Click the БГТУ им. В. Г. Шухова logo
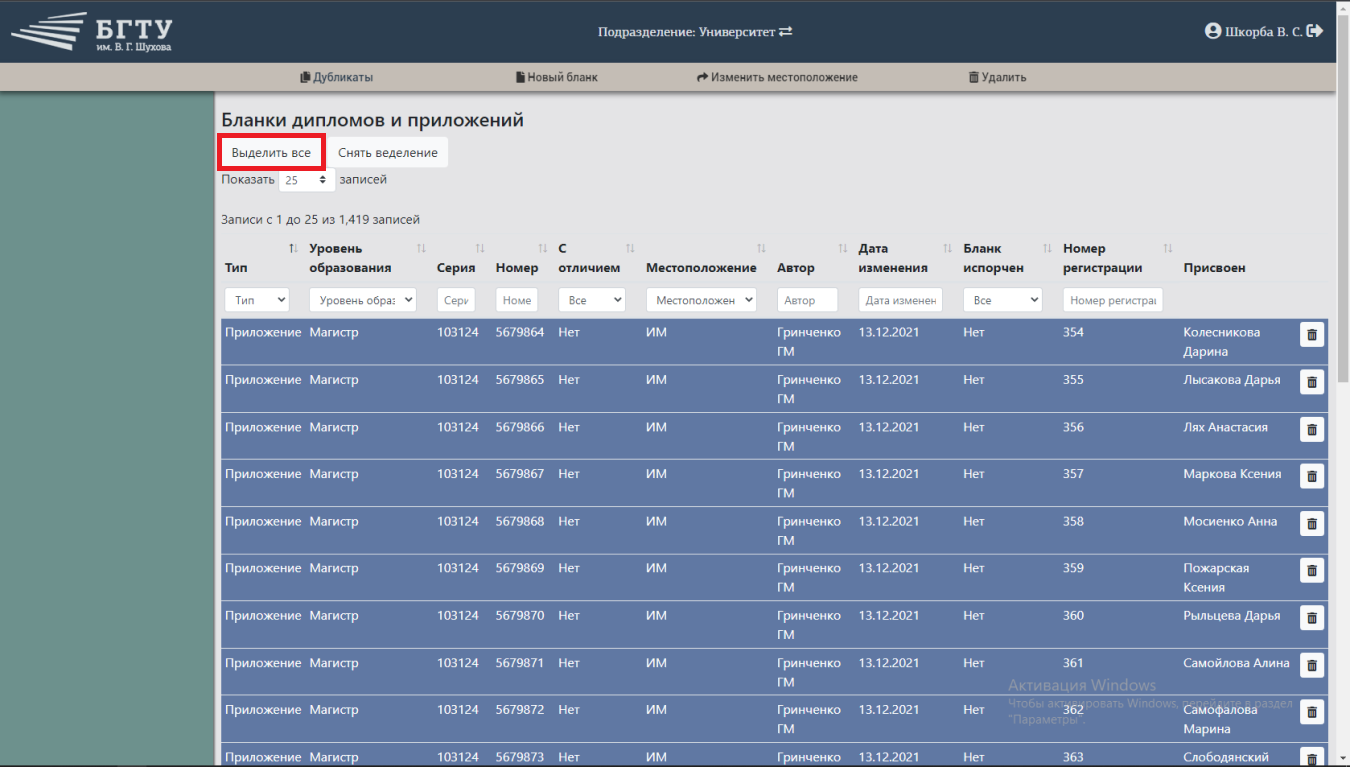 (92, 32)
